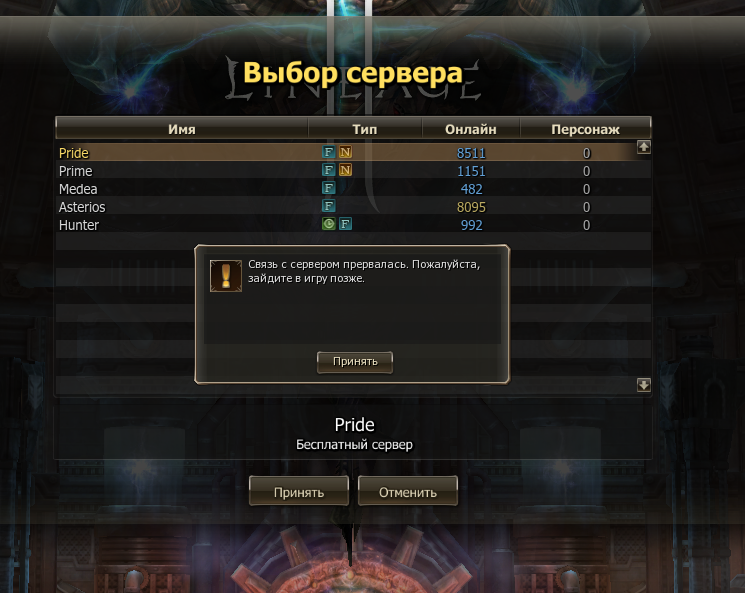Image resolution: width=745 pixels, height=593 pixels.
Task: Sort servers by Онлайн column header
Action: (471, 129)
